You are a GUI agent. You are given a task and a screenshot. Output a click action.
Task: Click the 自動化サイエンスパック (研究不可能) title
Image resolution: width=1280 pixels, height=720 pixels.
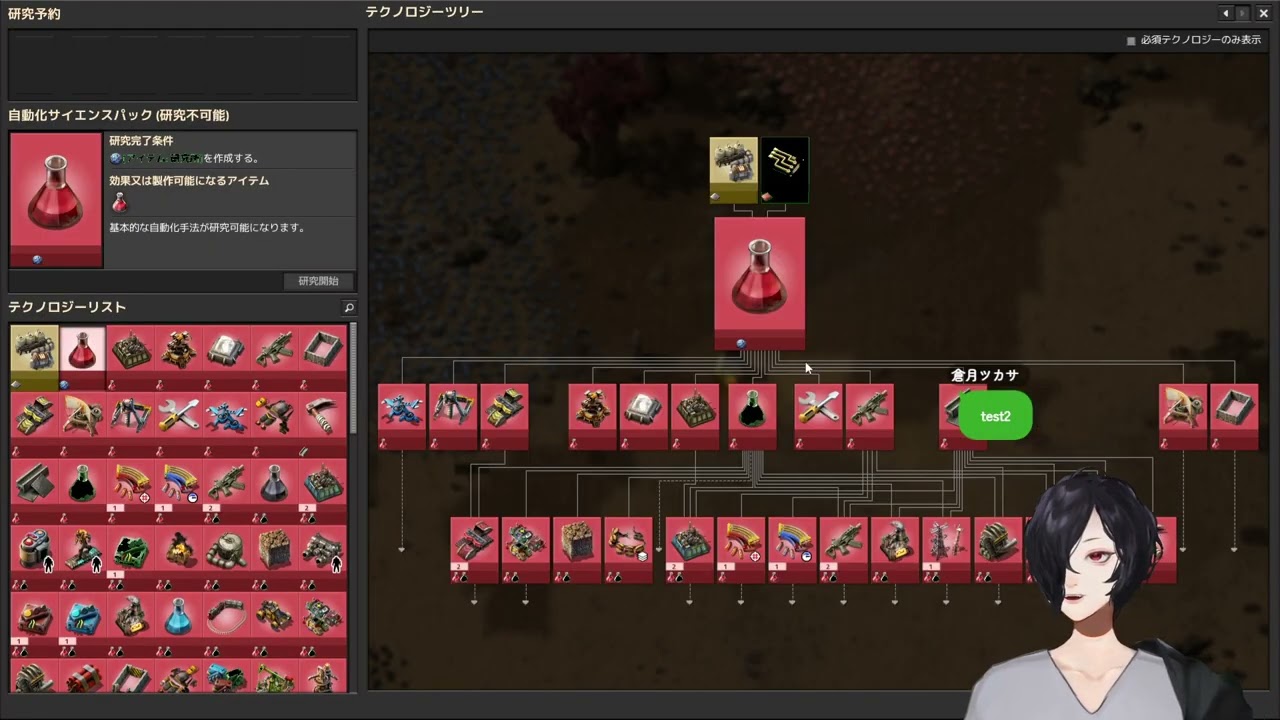(119, 115)
